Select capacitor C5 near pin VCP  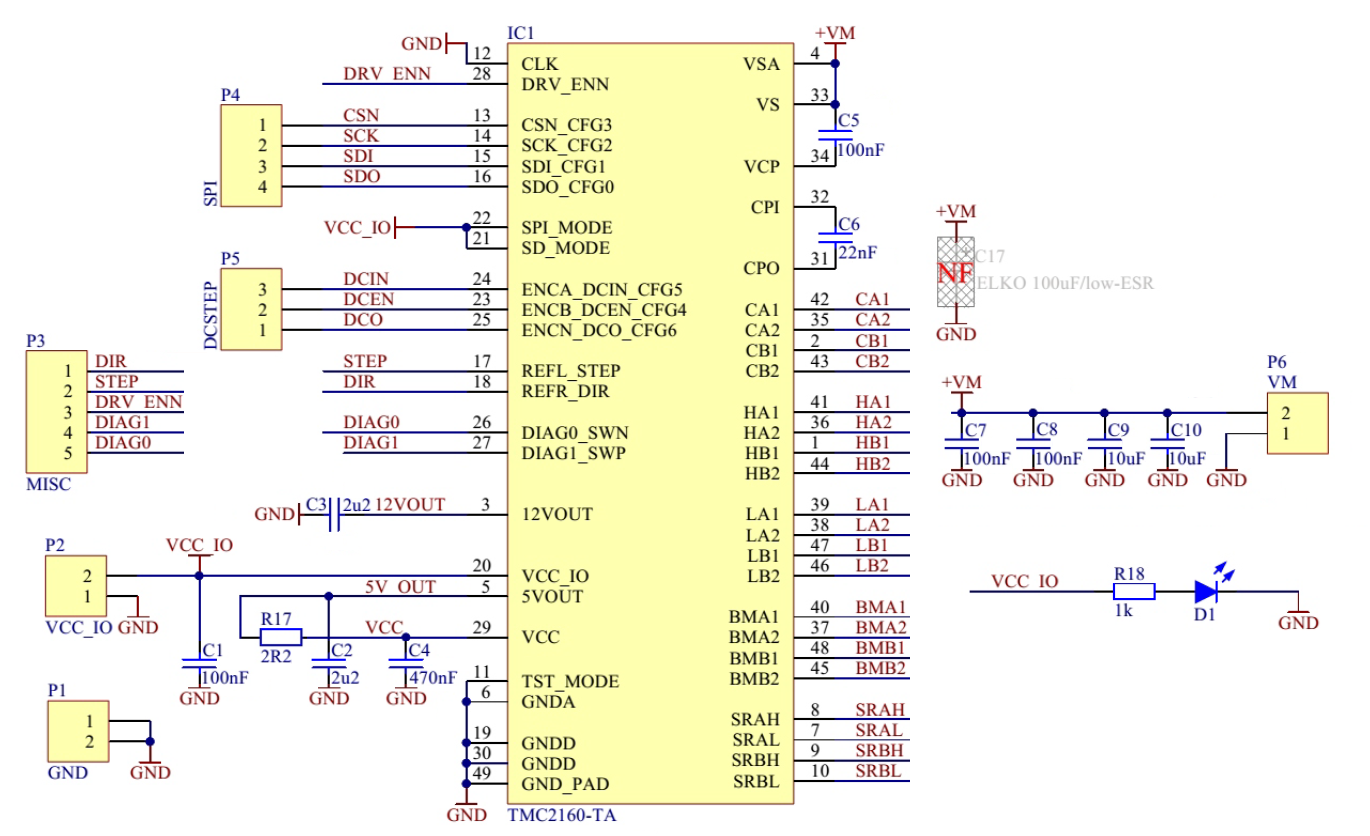coord(835,133)
